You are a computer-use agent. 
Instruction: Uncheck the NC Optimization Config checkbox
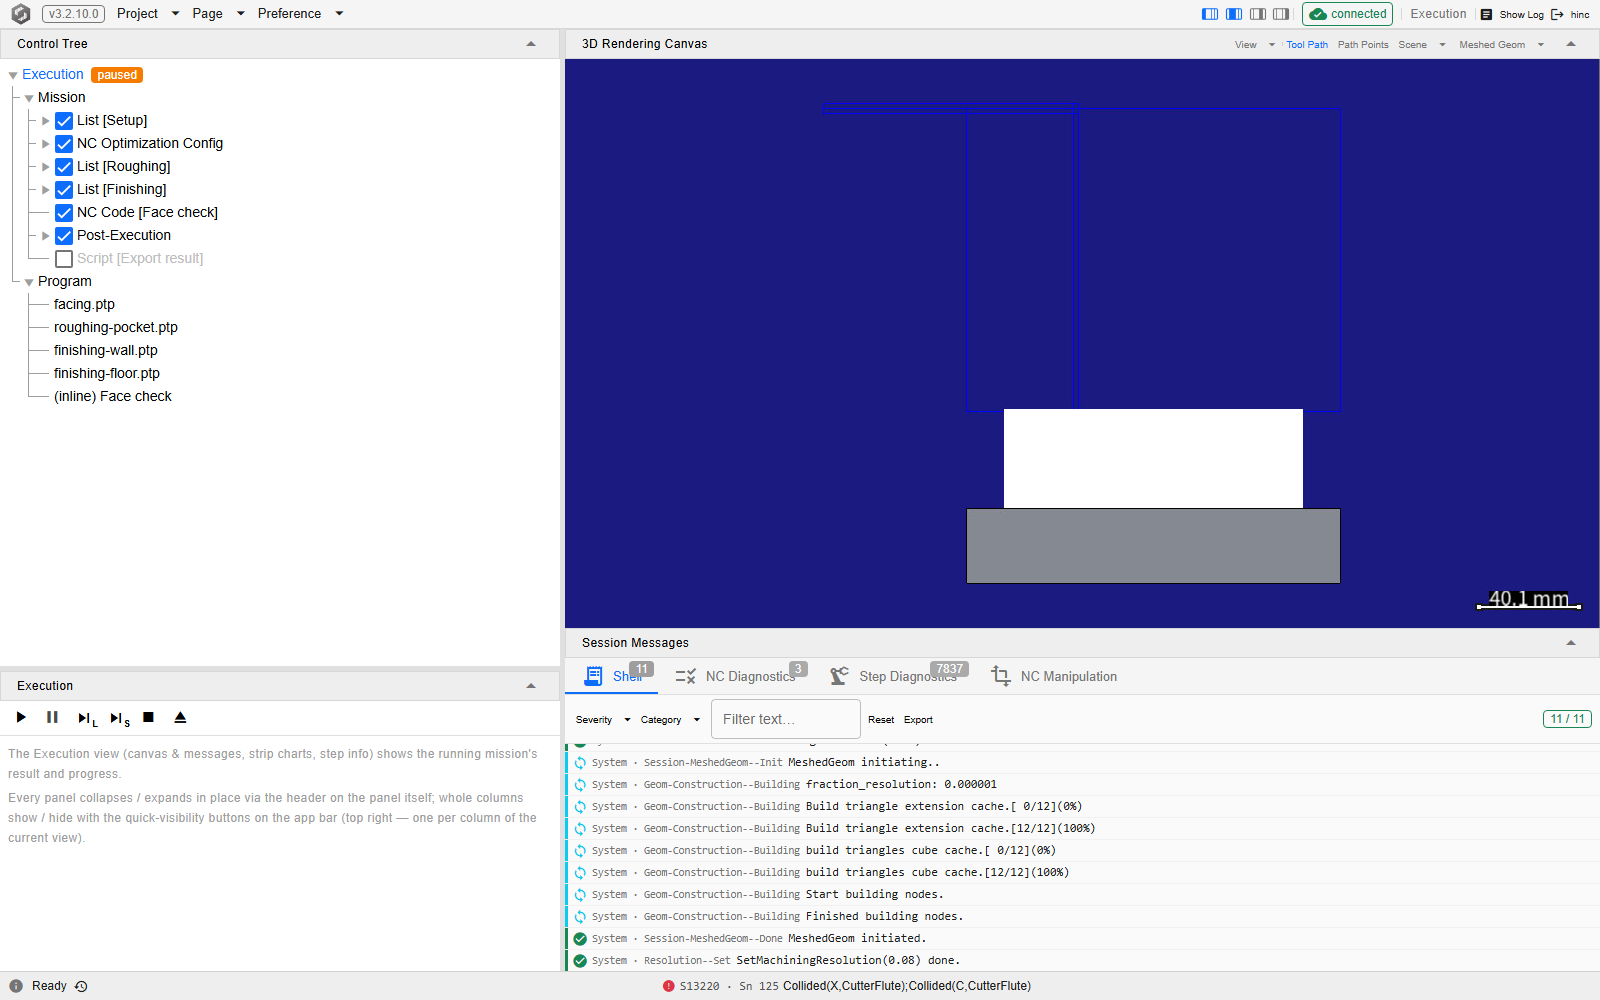(x=64, y=144)
